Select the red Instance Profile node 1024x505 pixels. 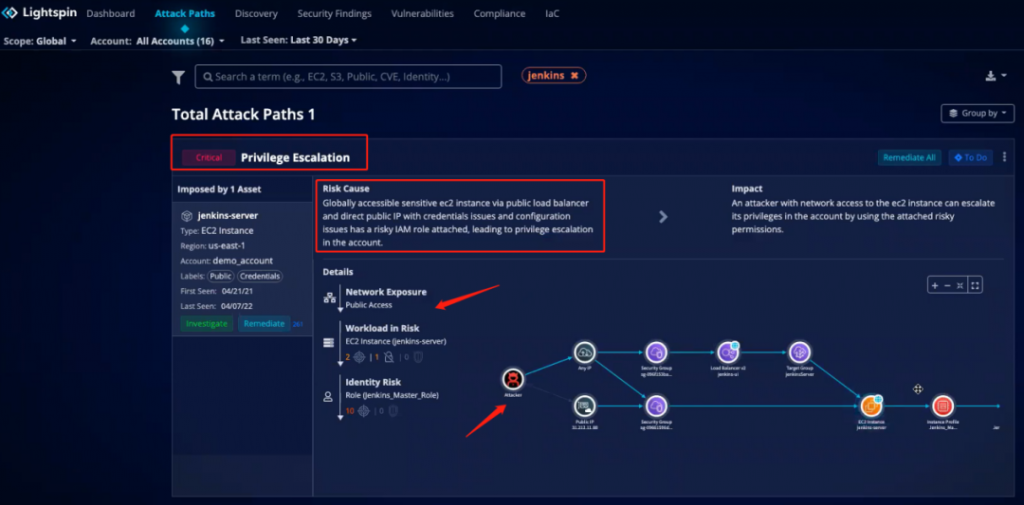click(x=942, y=406)
